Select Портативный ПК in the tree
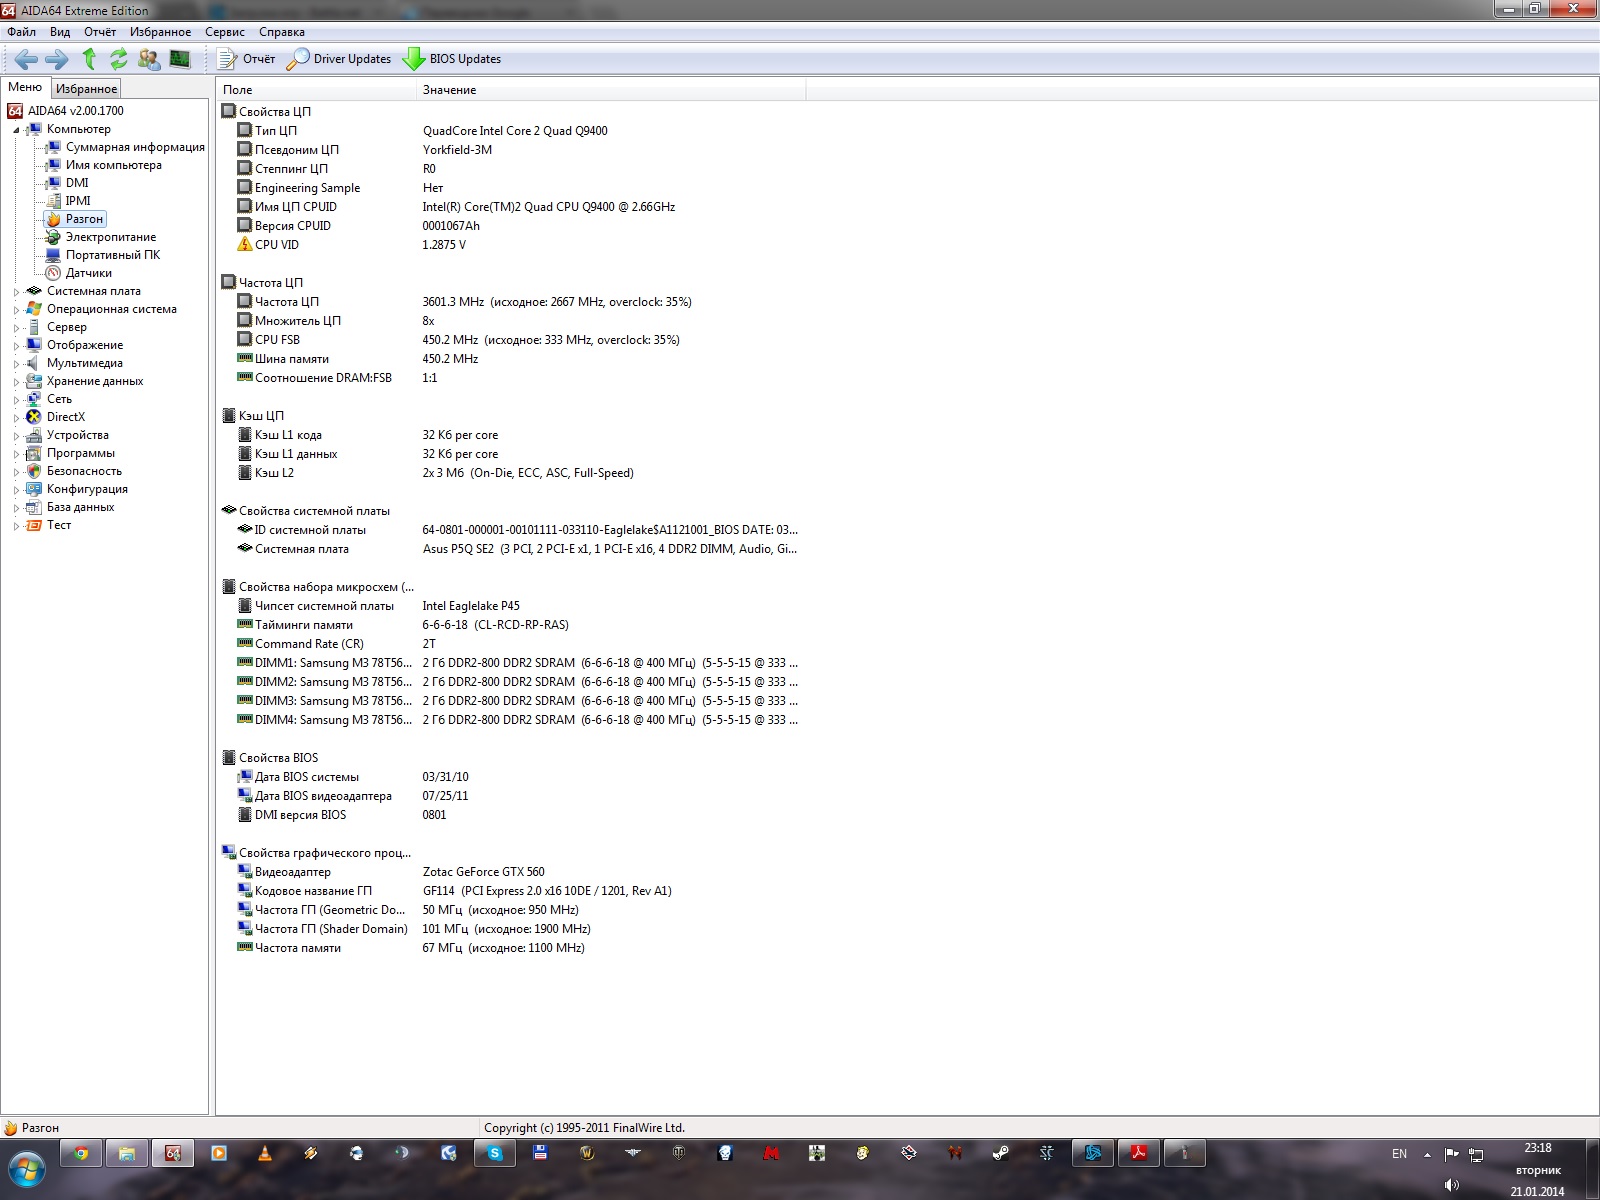 click(x=113, y=255)
